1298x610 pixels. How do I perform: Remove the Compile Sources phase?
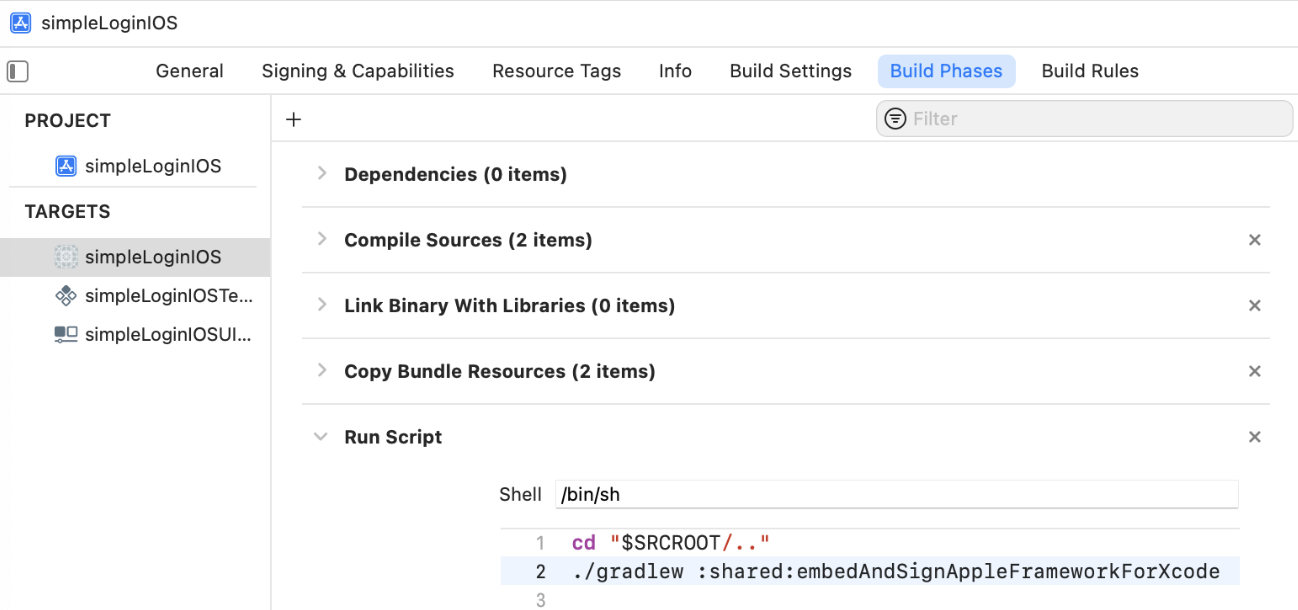pyautogui.click(x=1255, y=240)
